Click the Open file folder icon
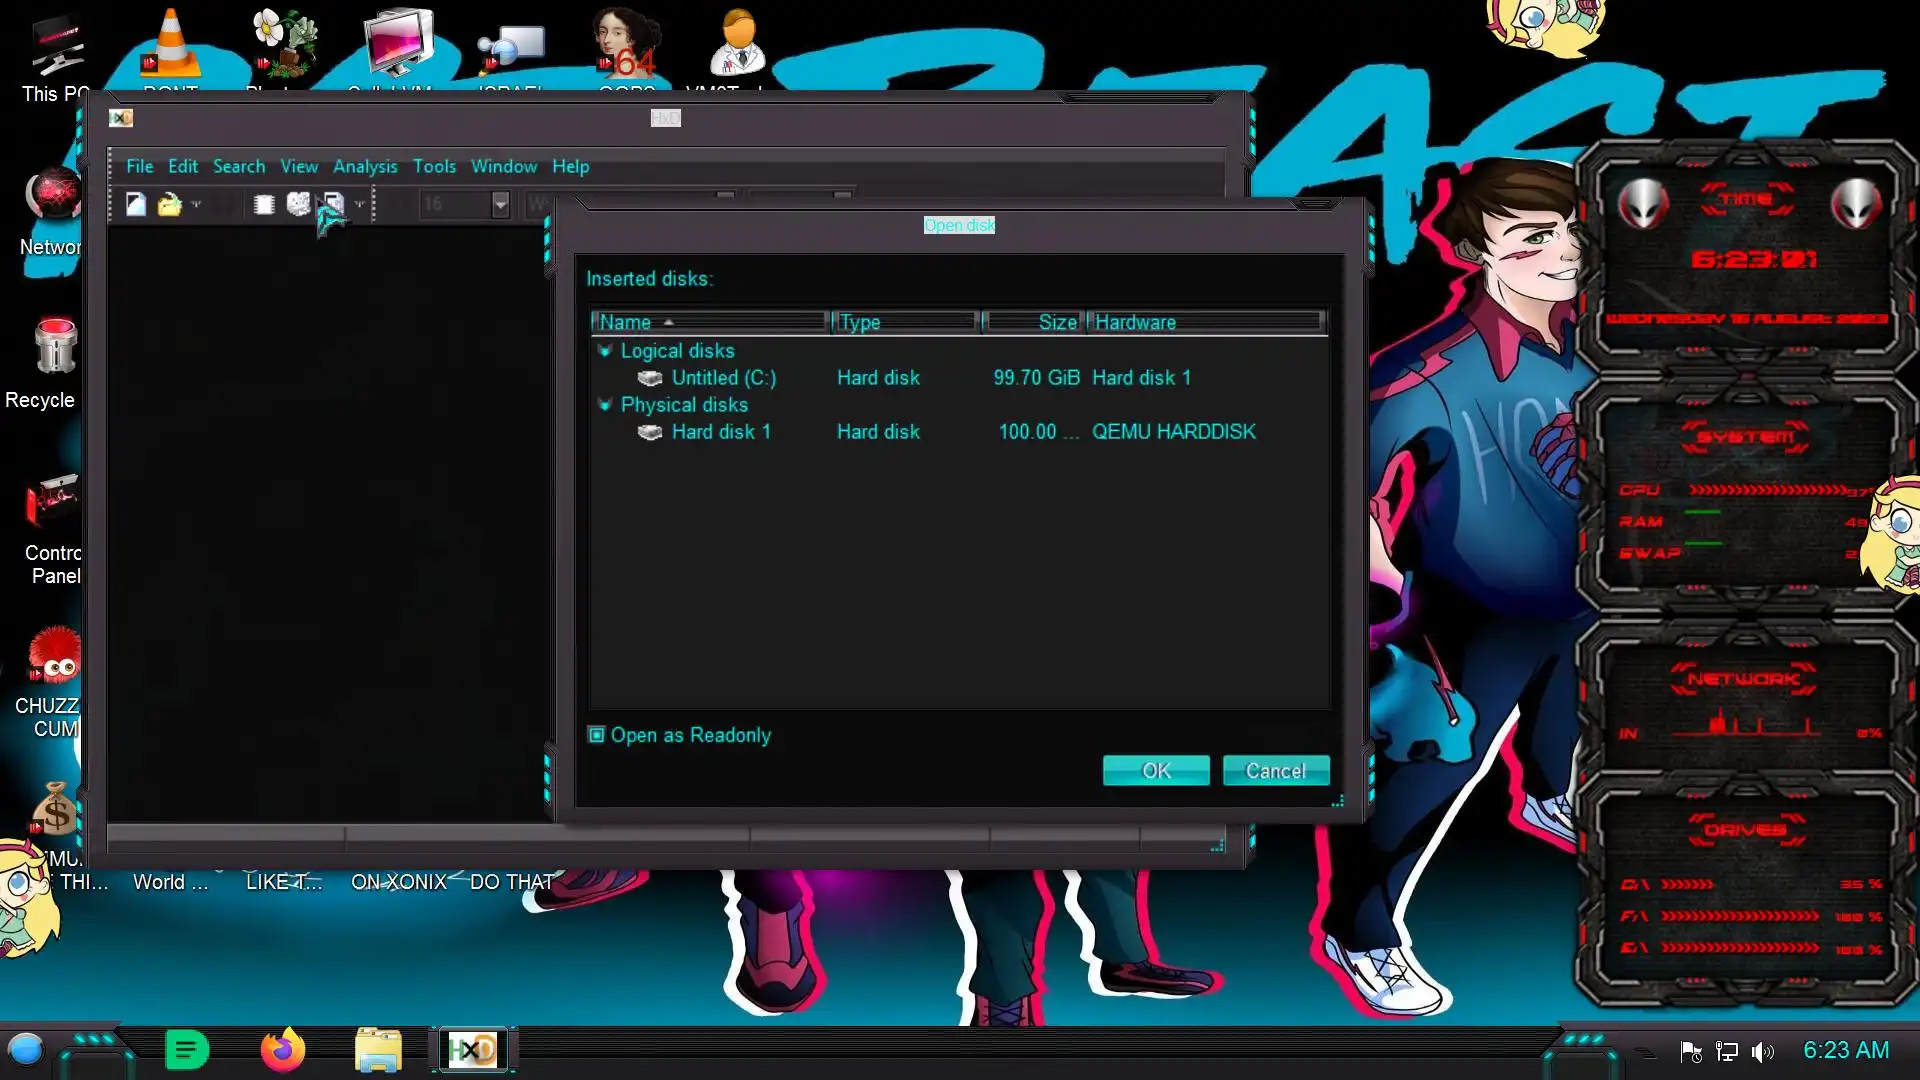This screenshot has width=1920, height=1080. point(169,205)
